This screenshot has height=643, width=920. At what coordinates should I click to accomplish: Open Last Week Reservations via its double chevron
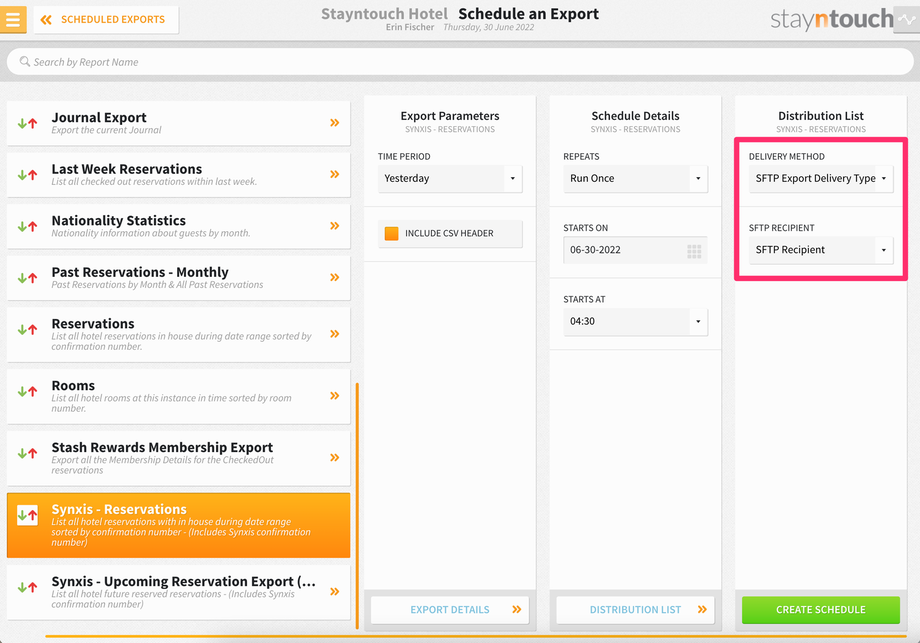(x=334, y=174)
